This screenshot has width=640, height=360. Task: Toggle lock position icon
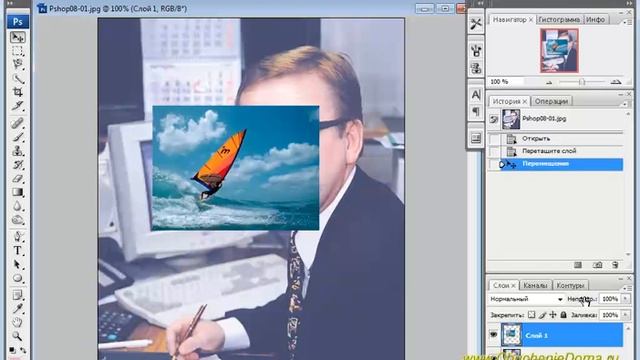point(553,315)
